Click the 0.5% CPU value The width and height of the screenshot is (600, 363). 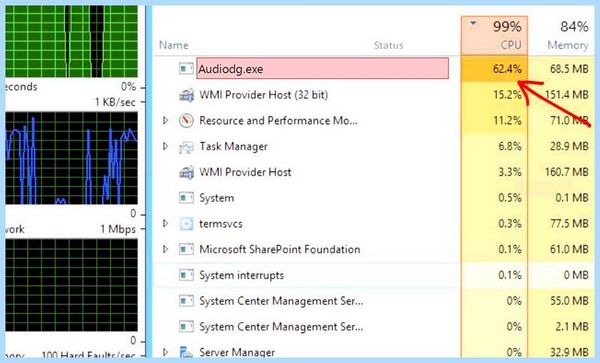(x=510, y=198)
